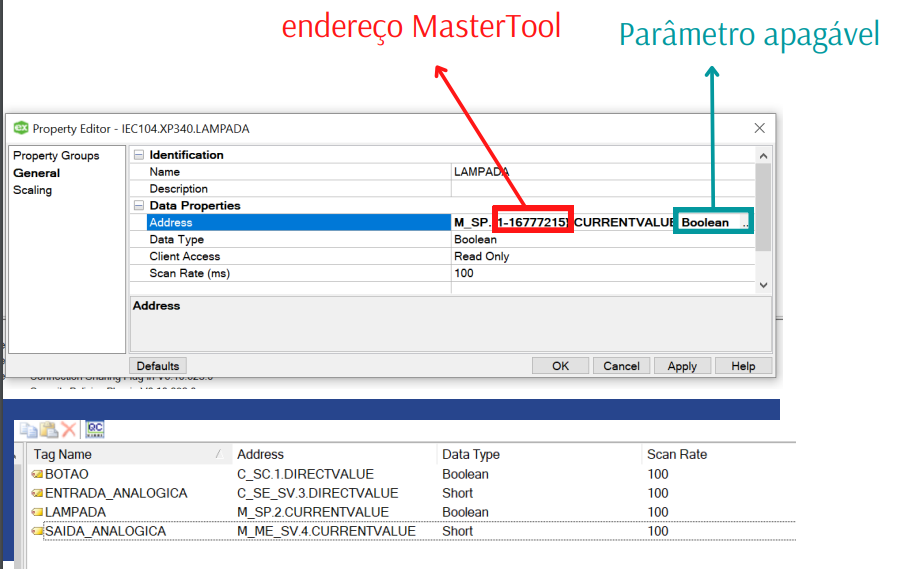
Task: Click the SAIDA_ANALOGICA tag icon
Action: click(37, 531)
